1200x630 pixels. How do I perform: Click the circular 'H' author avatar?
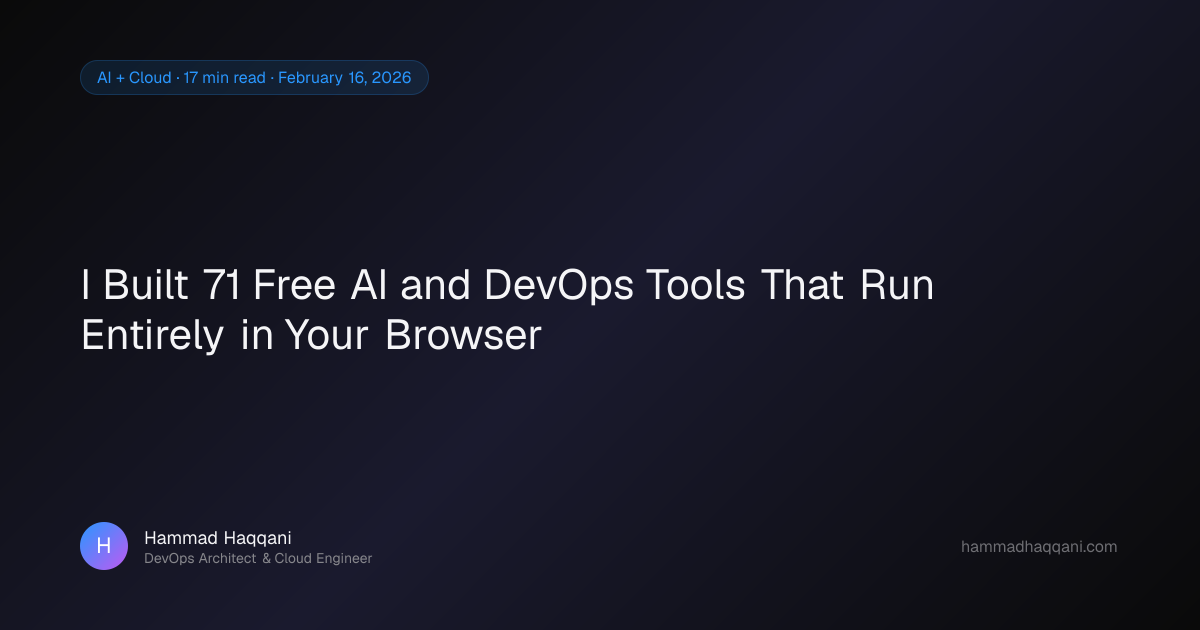[x=104, y=546]
